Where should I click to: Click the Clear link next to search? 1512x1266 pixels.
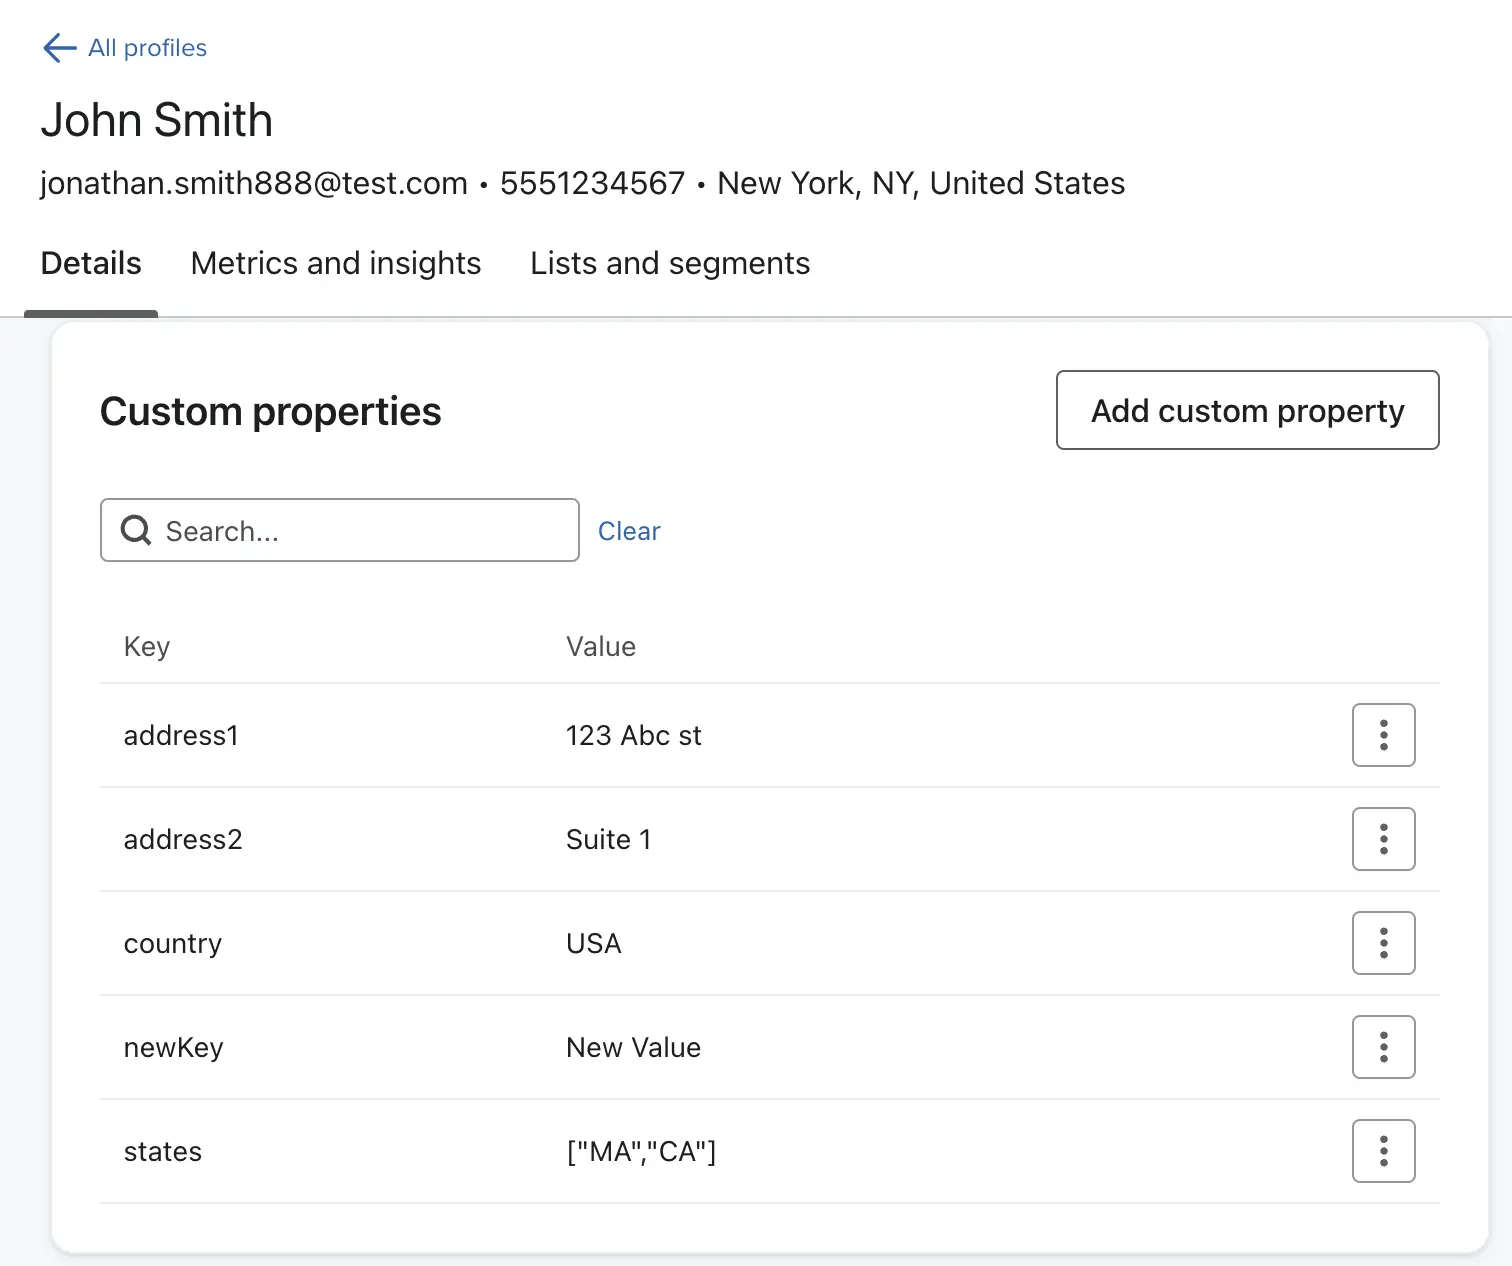tap(629, 531)
